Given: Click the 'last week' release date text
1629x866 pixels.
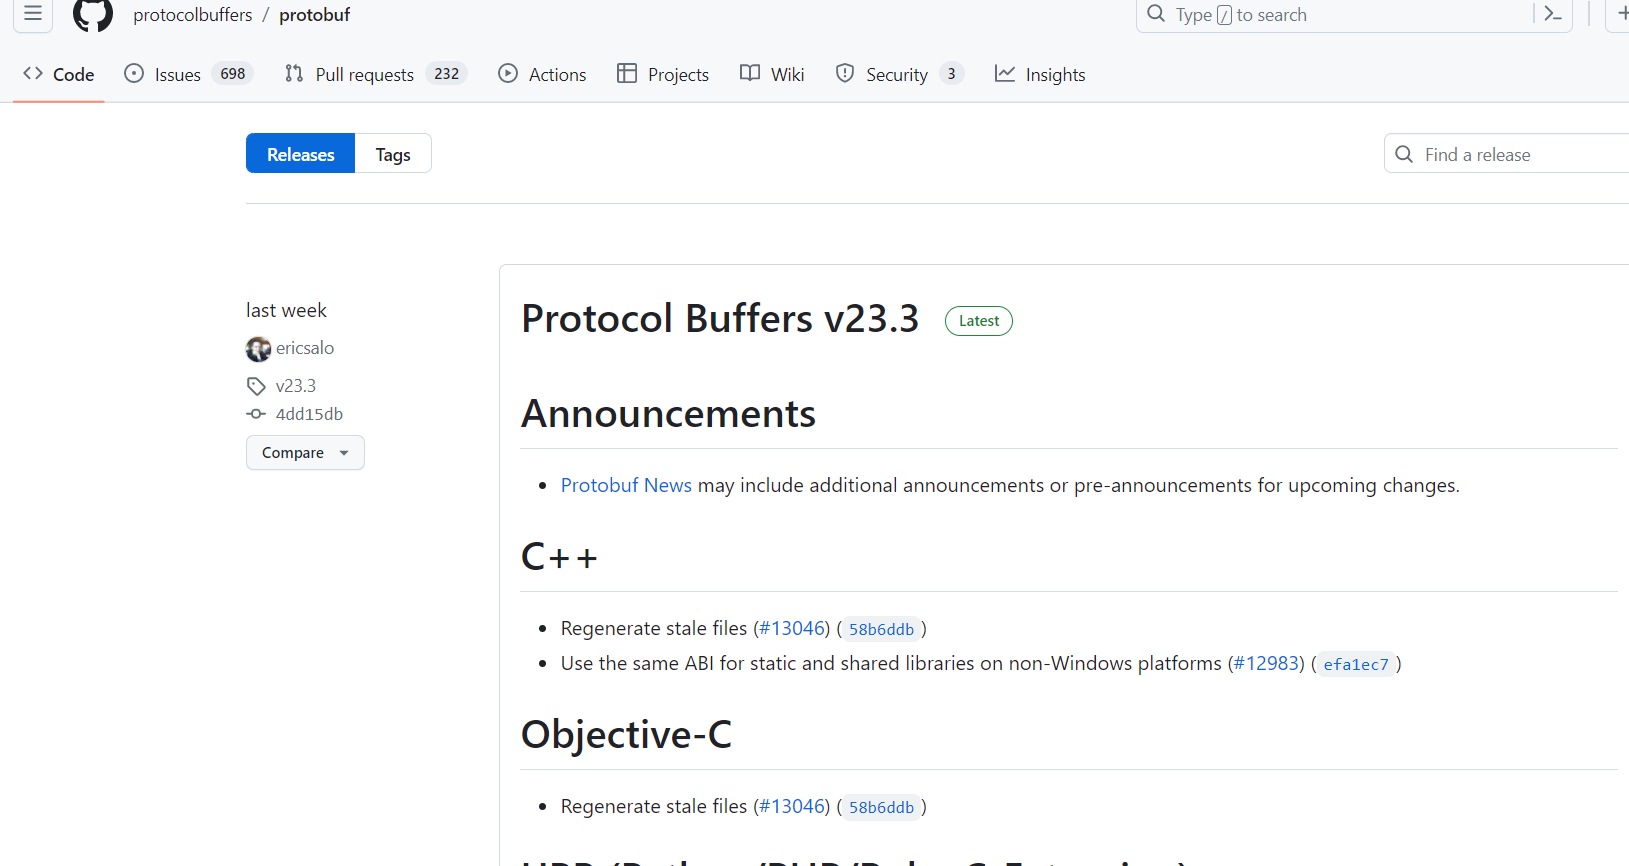Looking at the screenshot, I should pos(286,311).
